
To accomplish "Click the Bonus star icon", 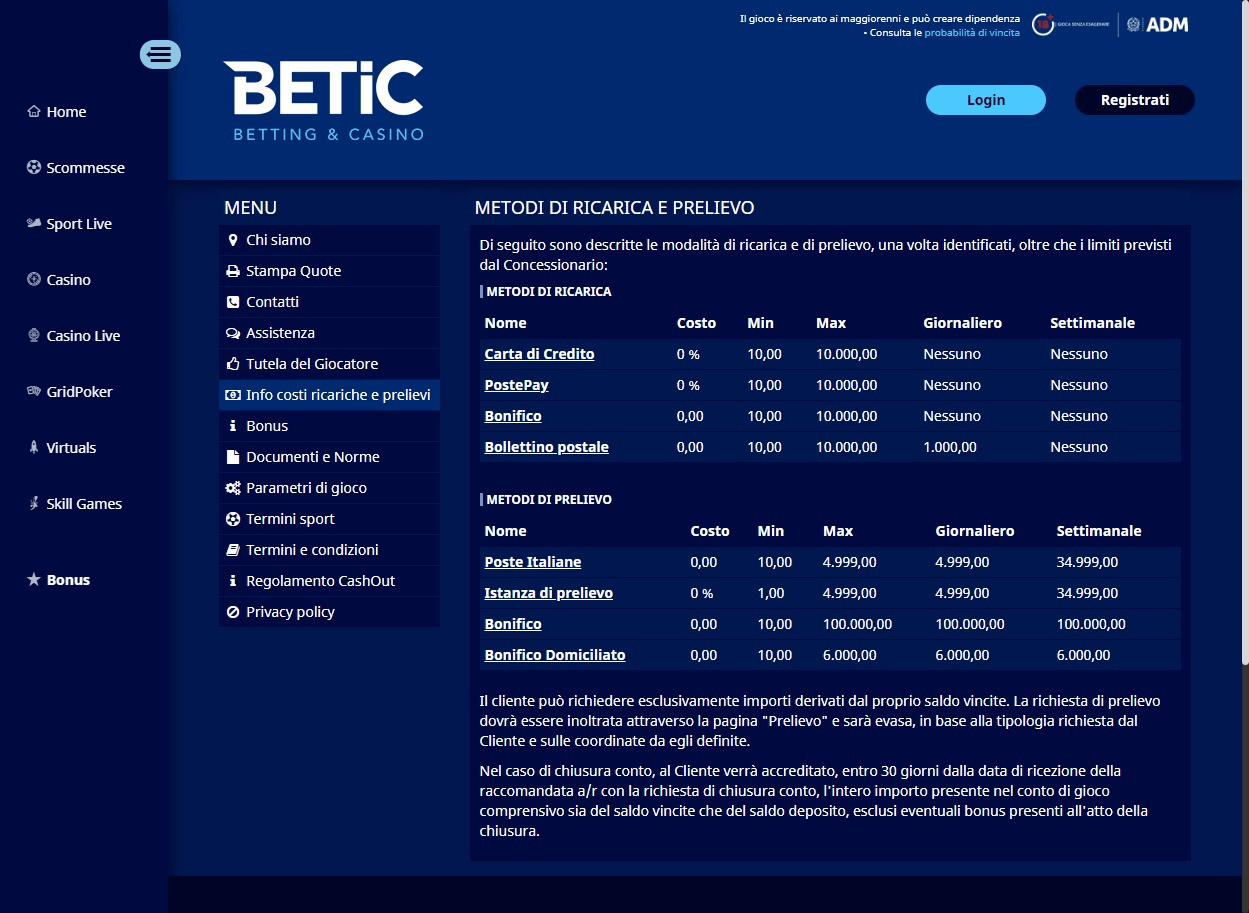I will tap(34, 580).
